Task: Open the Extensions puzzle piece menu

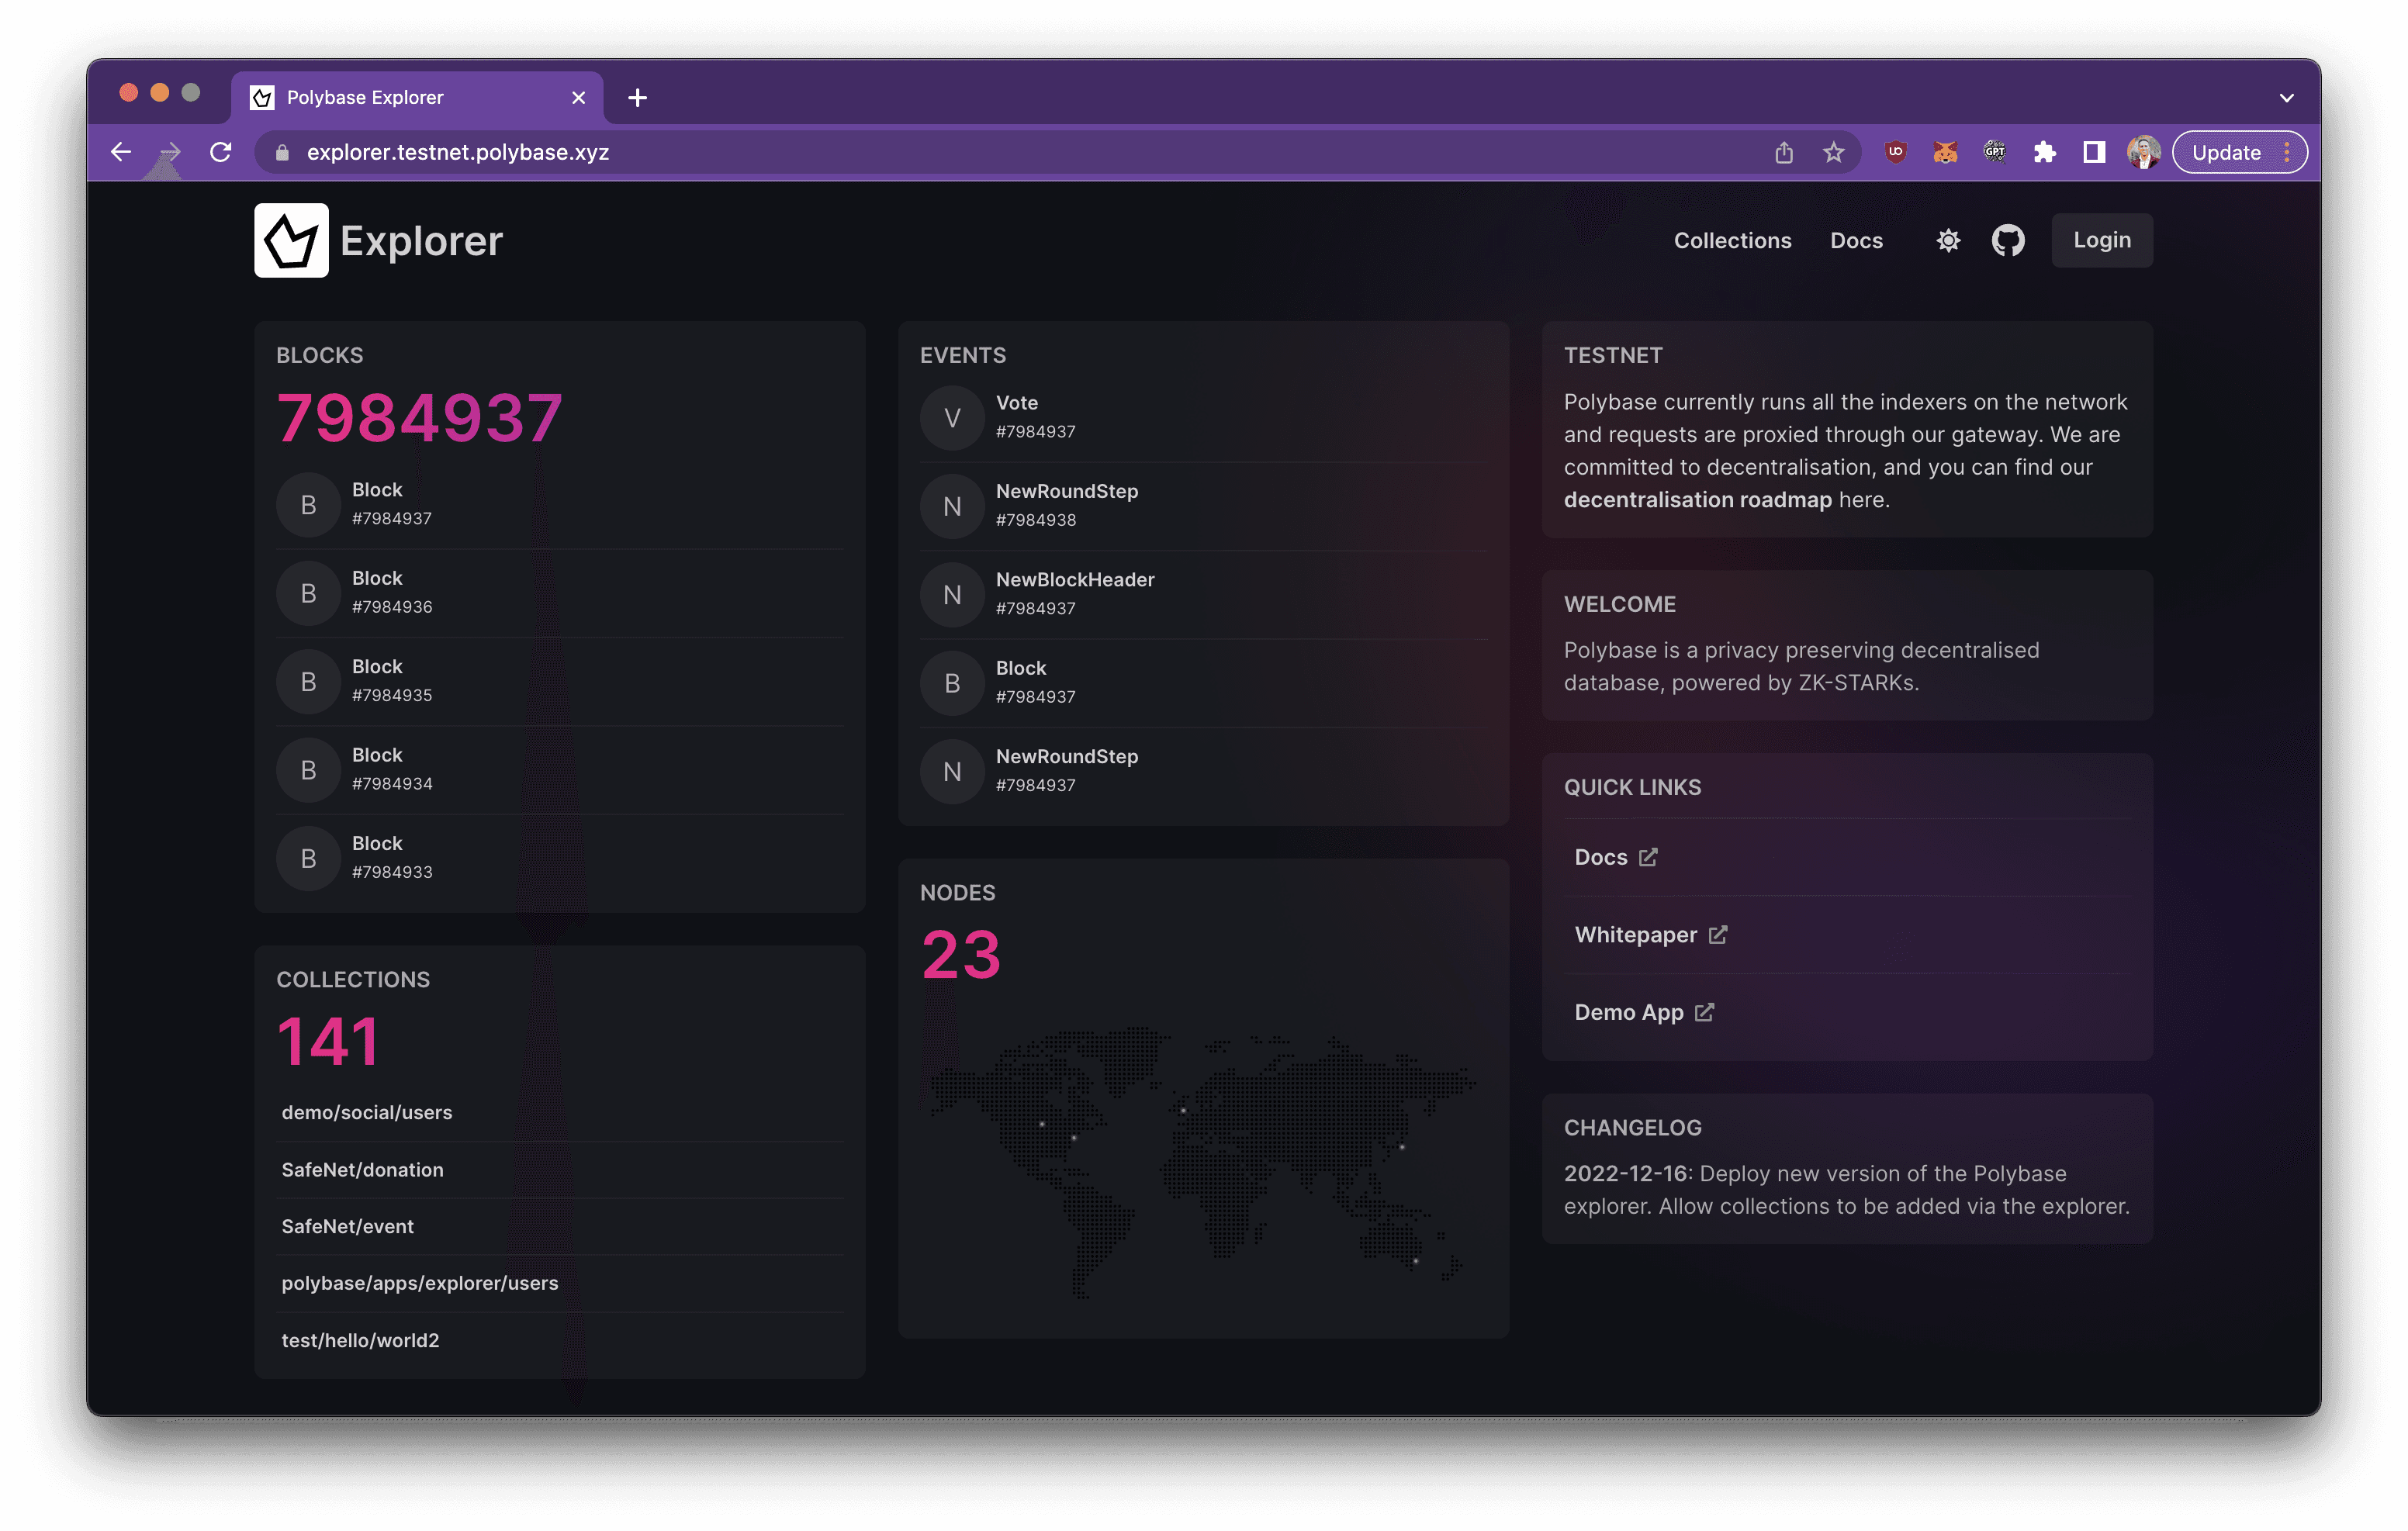Action: pyautogui.click(x=2044, y=152)
